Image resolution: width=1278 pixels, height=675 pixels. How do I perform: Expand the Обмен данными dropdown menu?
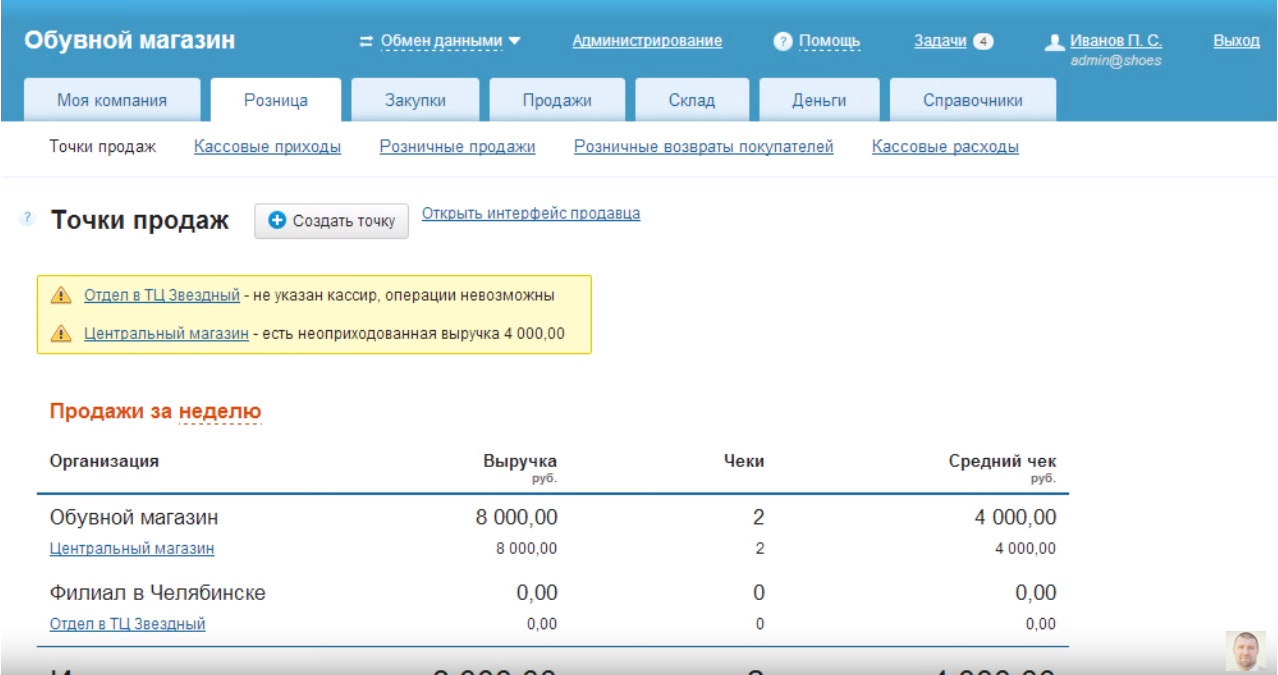tap(451, 42)
